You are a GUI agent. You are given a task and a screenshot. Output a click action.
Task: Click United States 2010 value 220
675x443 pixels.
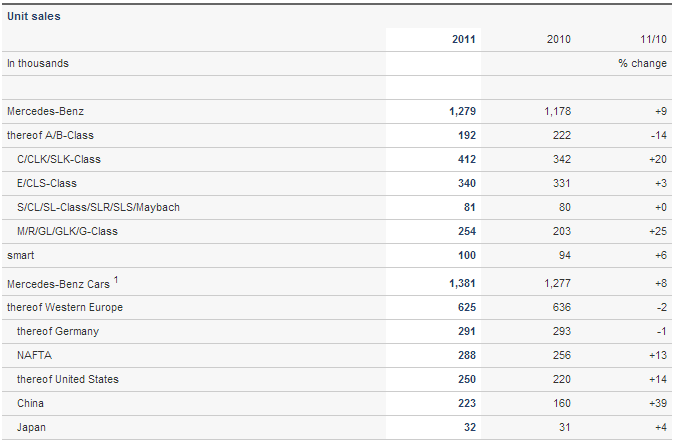tap(562, 379)
